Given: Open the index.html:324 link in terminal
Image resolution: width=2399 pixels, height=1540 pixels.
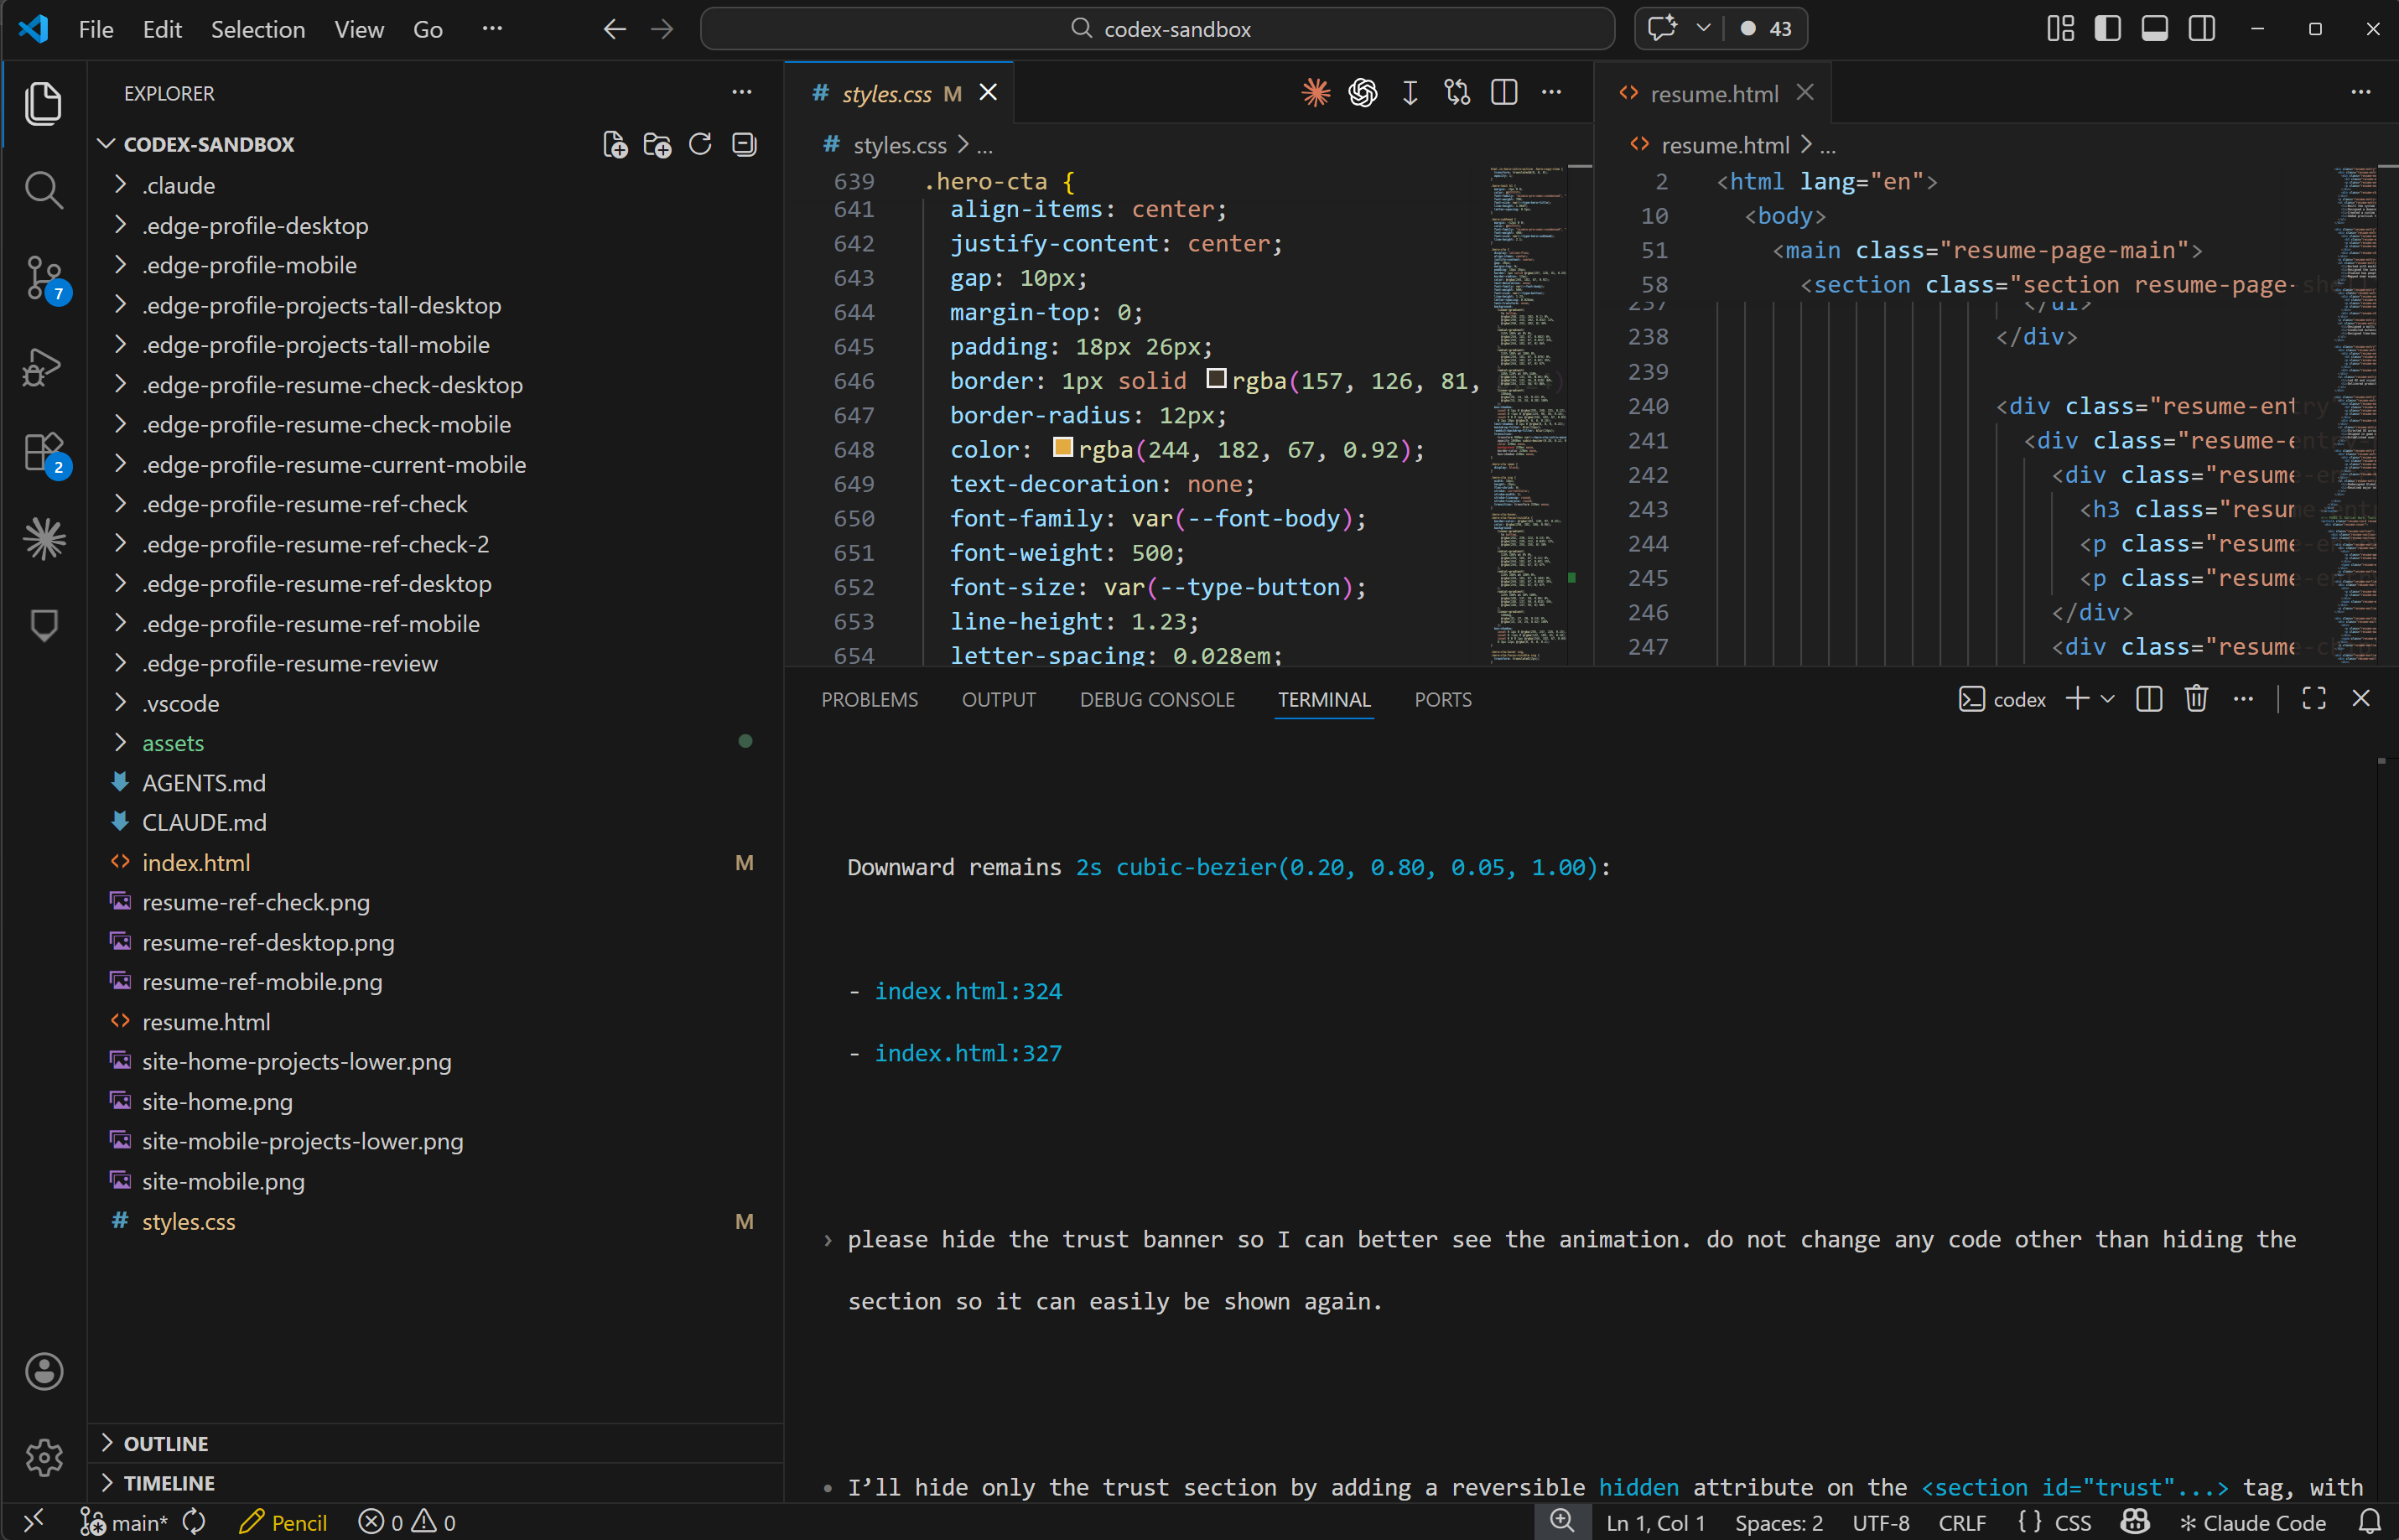Looking at the screenshot, I should pyautogui.click(x=967, y=990).
